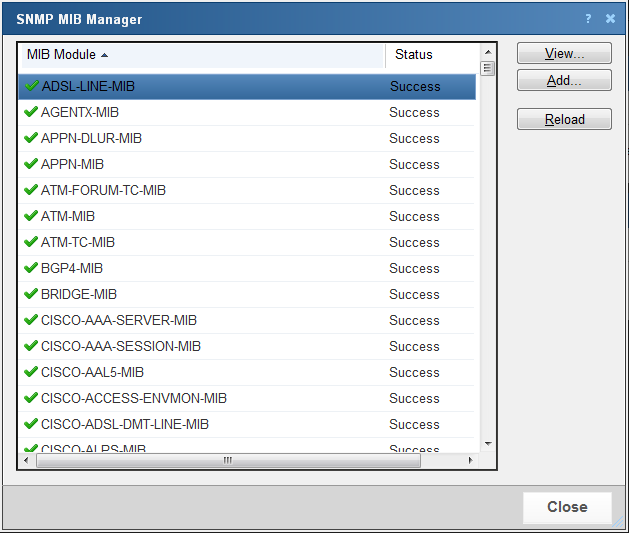This screenshot has height=533, width=629.
Task: Click checkmark icon next to APPN-MIB
Action: coord(31,164)
